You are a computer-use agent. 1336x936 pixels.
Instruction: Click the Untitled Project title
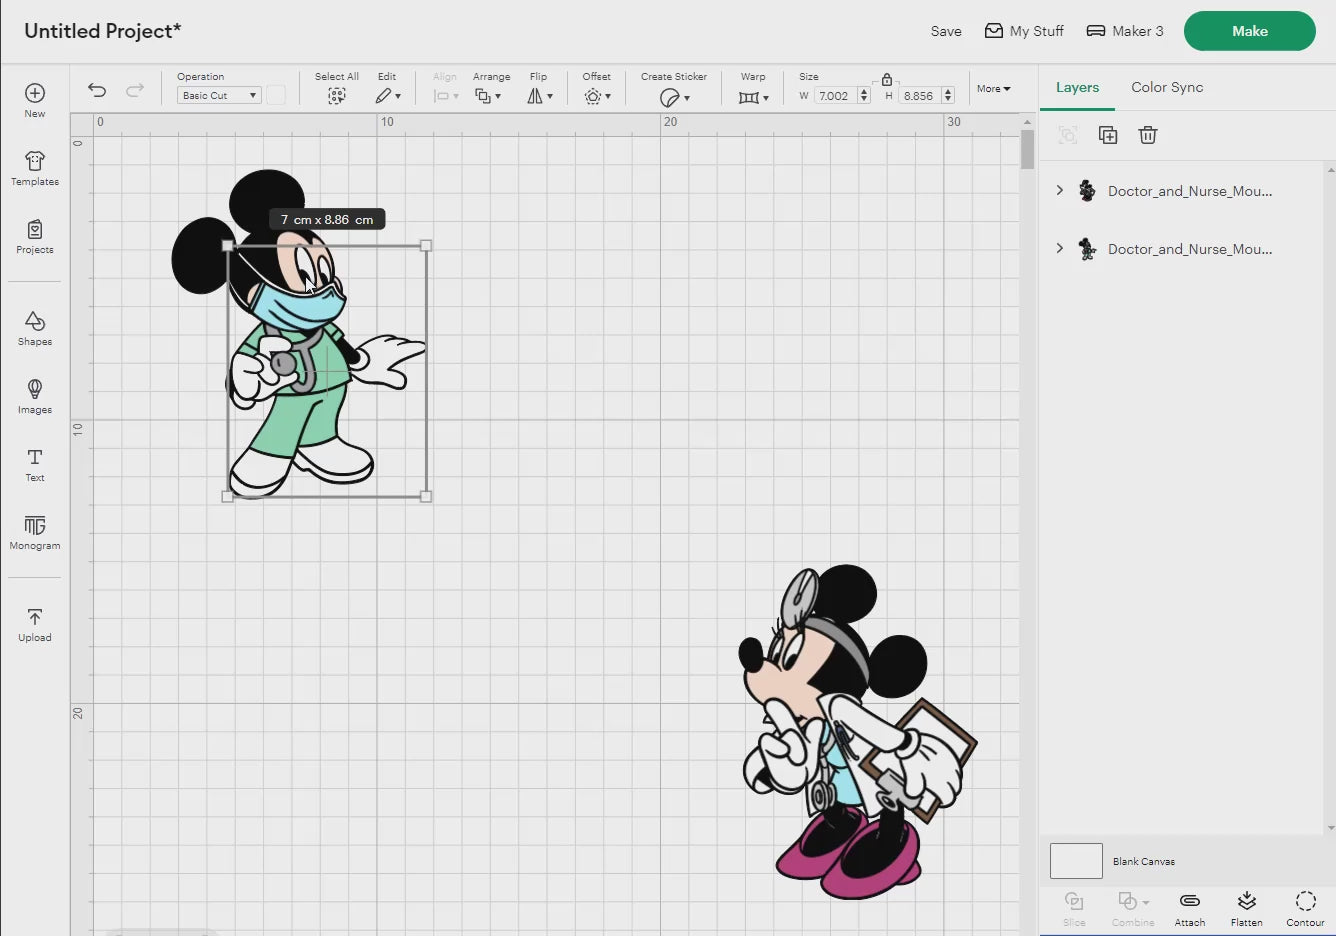point(102,31)
